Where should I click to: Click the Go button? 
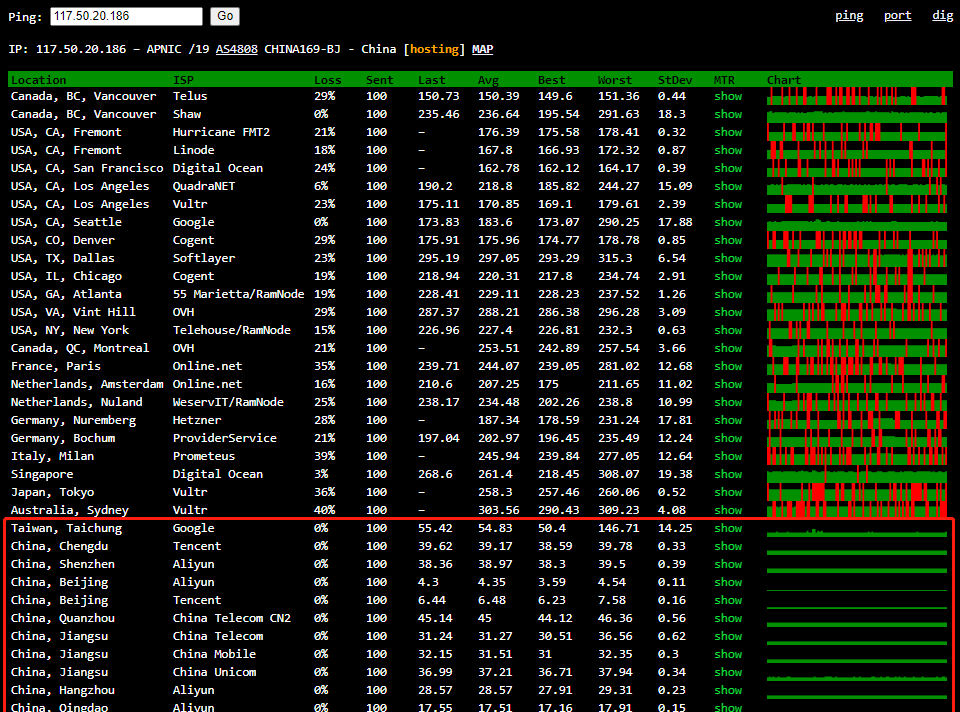click(x=225, y=17)
